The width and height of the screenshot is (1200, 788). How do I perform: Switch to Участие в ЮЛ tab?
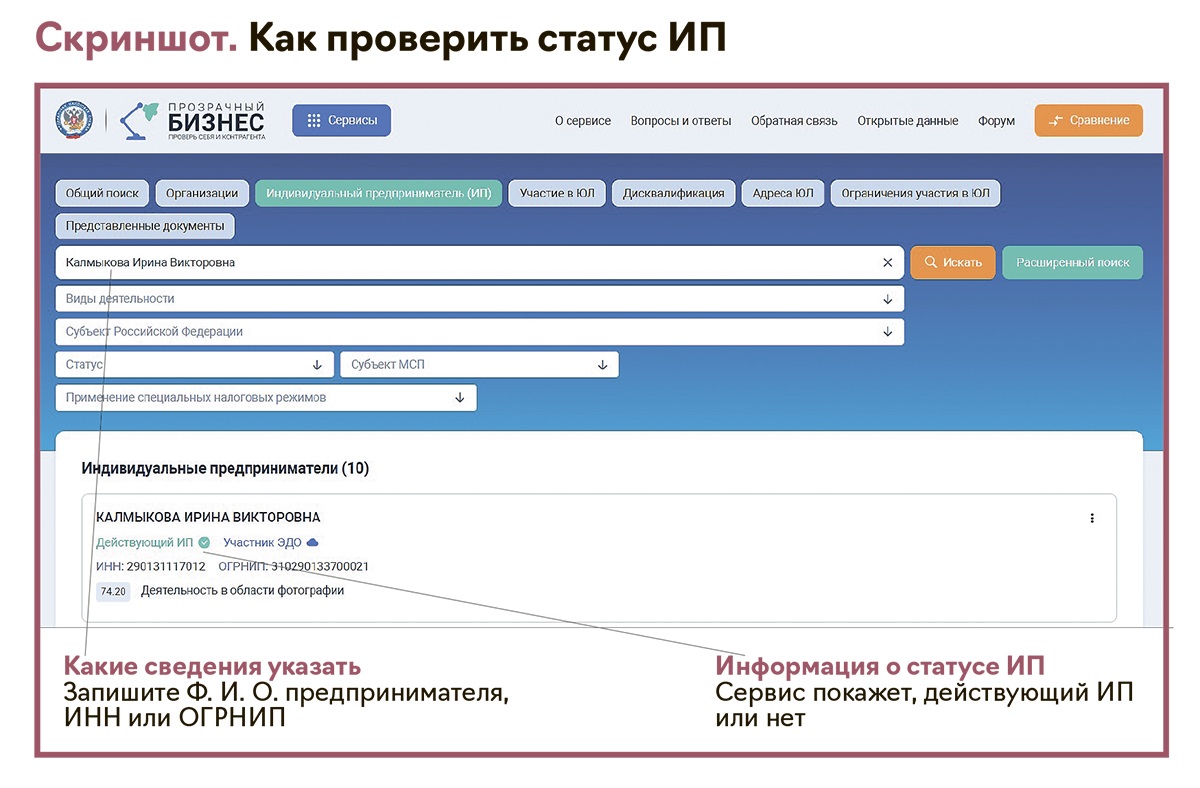pos(557,193)
